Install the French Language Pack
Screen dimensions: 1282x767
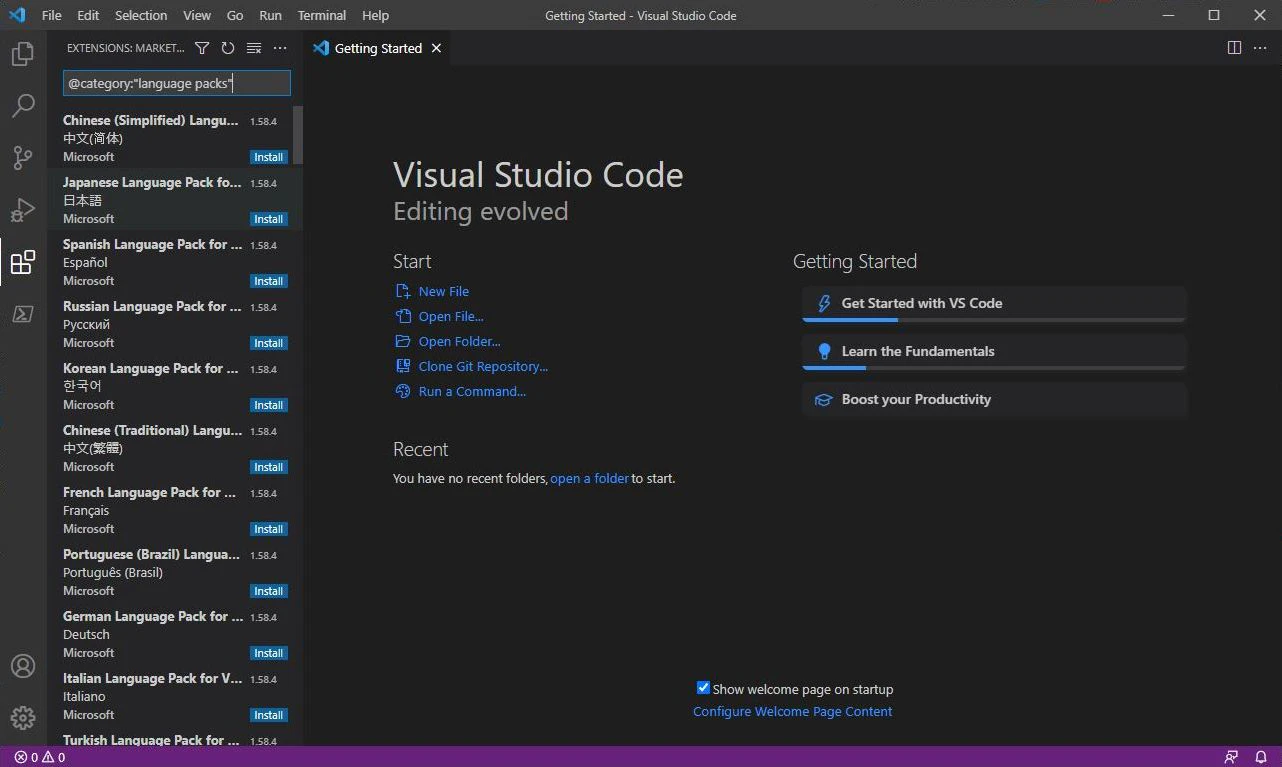pyautogui.click(x=269, y=529)
